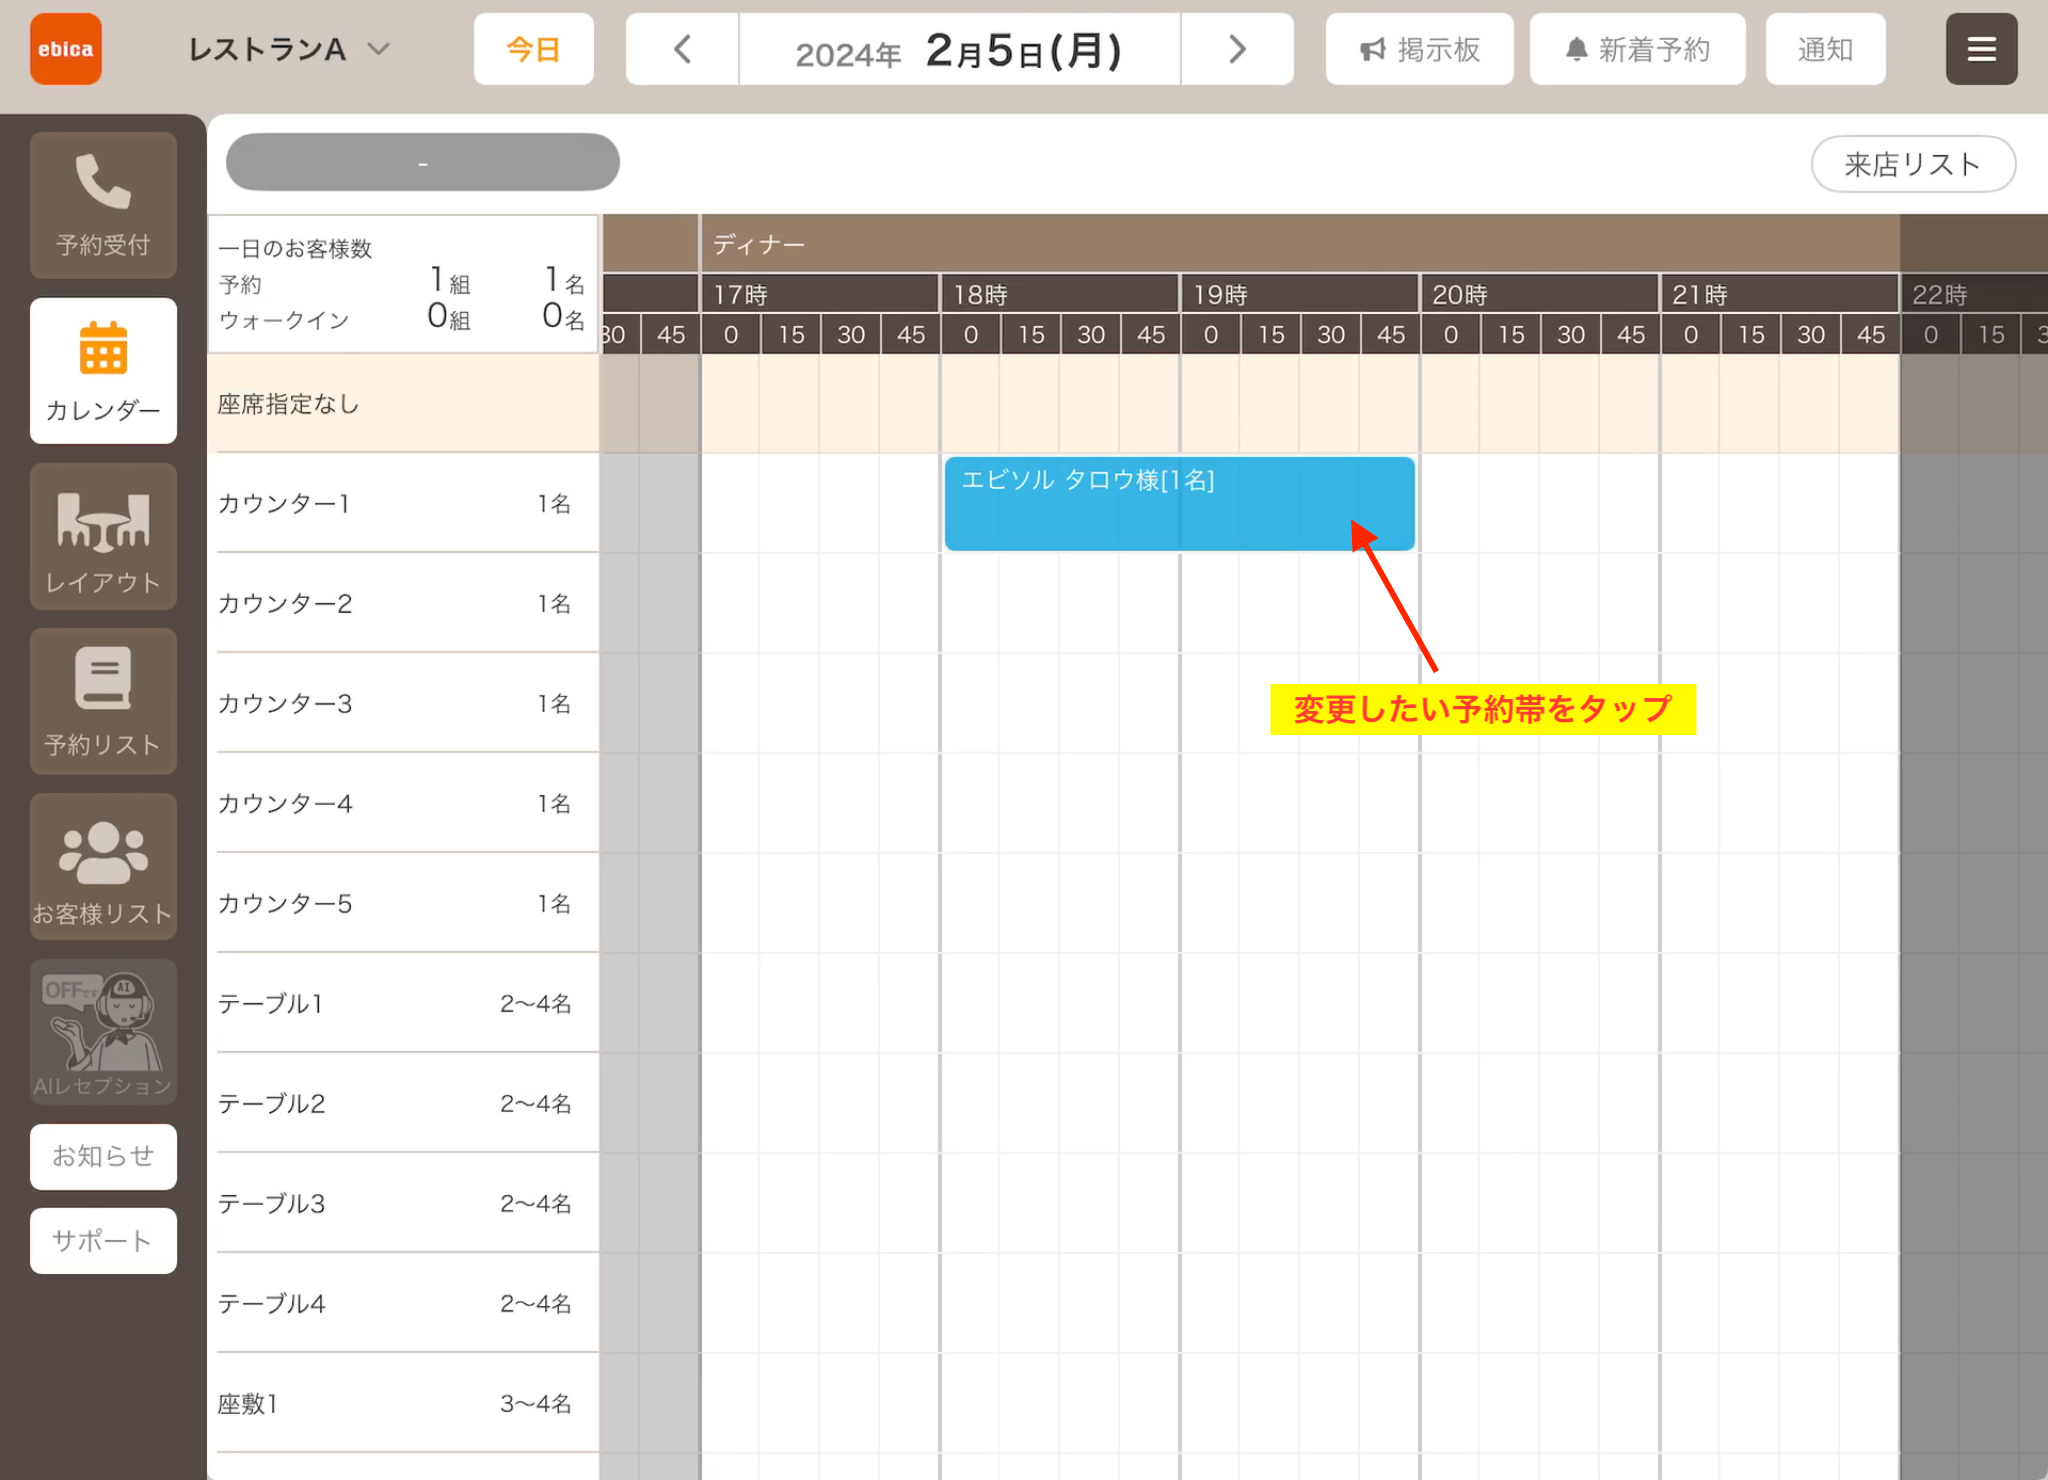
Task: Open 新着予約 bell notifications
Action: click(1637, 49)
